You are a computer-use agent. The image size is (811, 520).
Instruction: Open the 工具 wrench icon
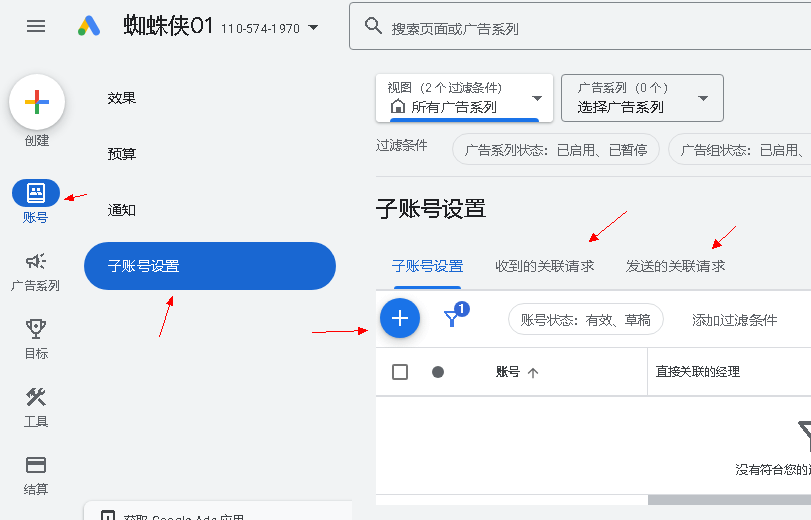click(x=36, y=397)
